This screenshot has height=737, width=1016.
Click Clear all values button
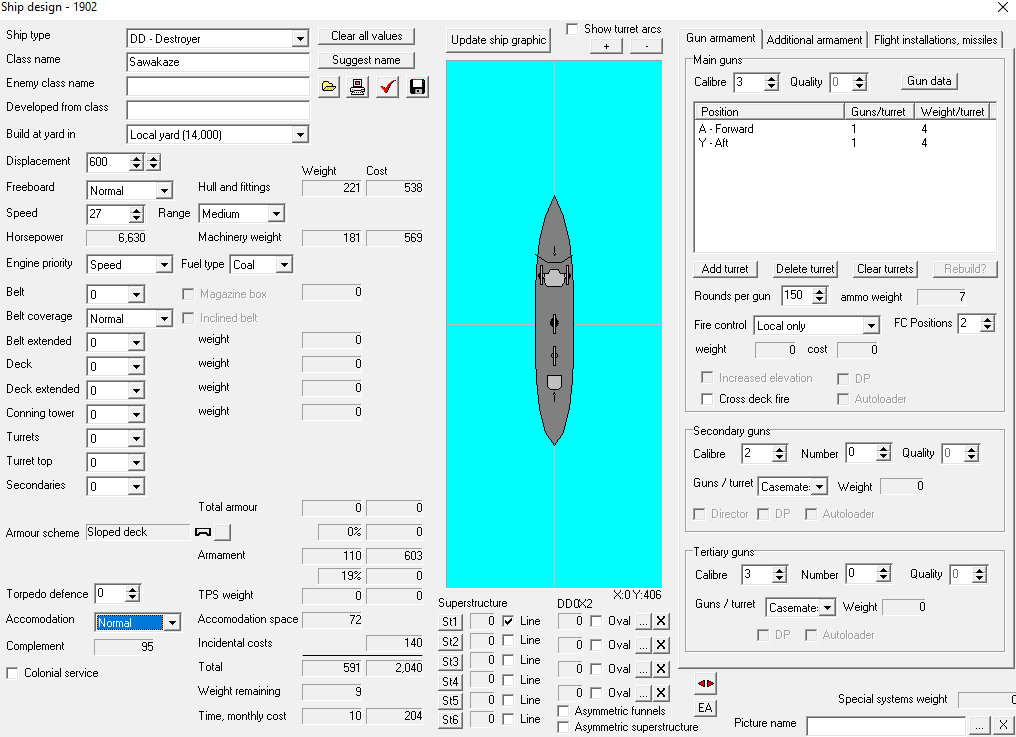tap(367, 36)
